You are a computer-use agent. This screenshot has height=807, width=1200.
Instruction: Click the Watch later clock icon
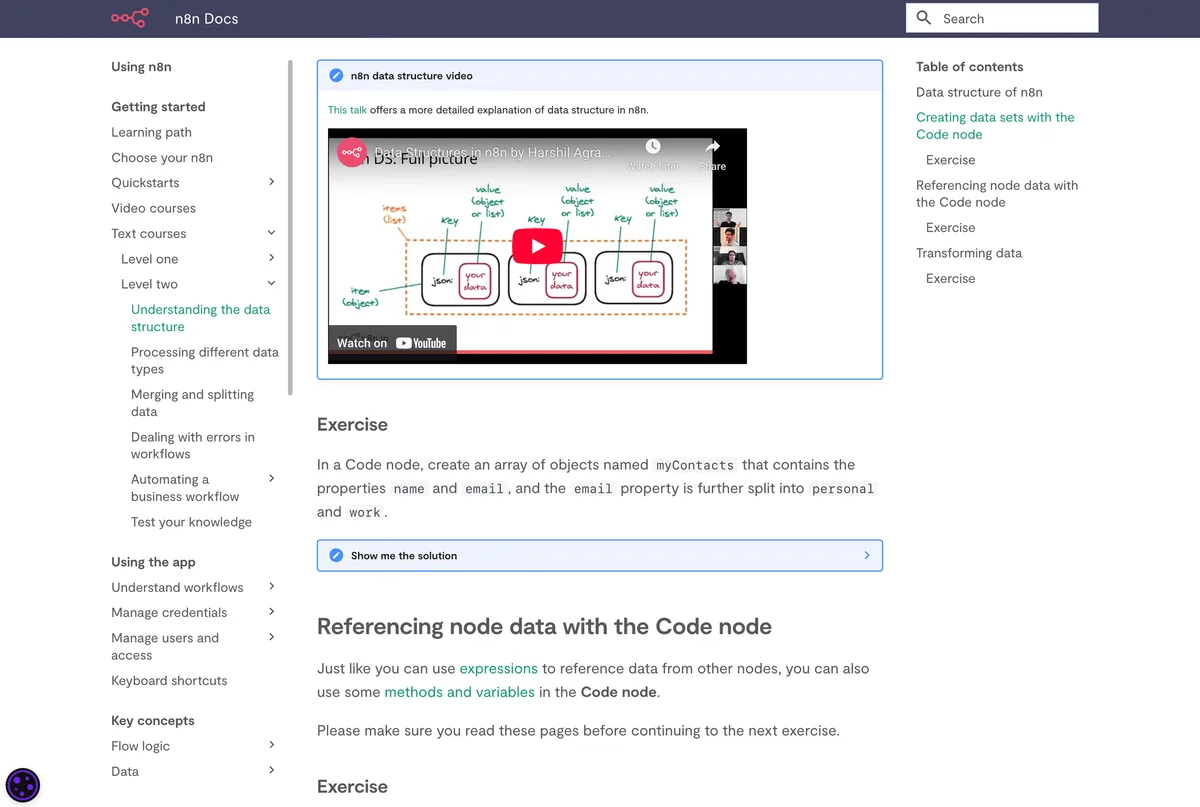point(652,147)
